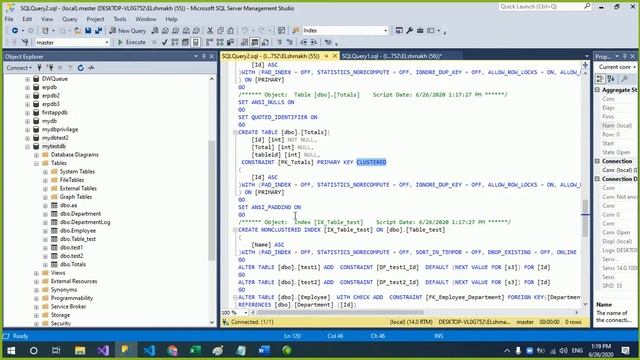The image size is (640, 360).
Task: Execute the current SQL query
Action: (131, 42)
